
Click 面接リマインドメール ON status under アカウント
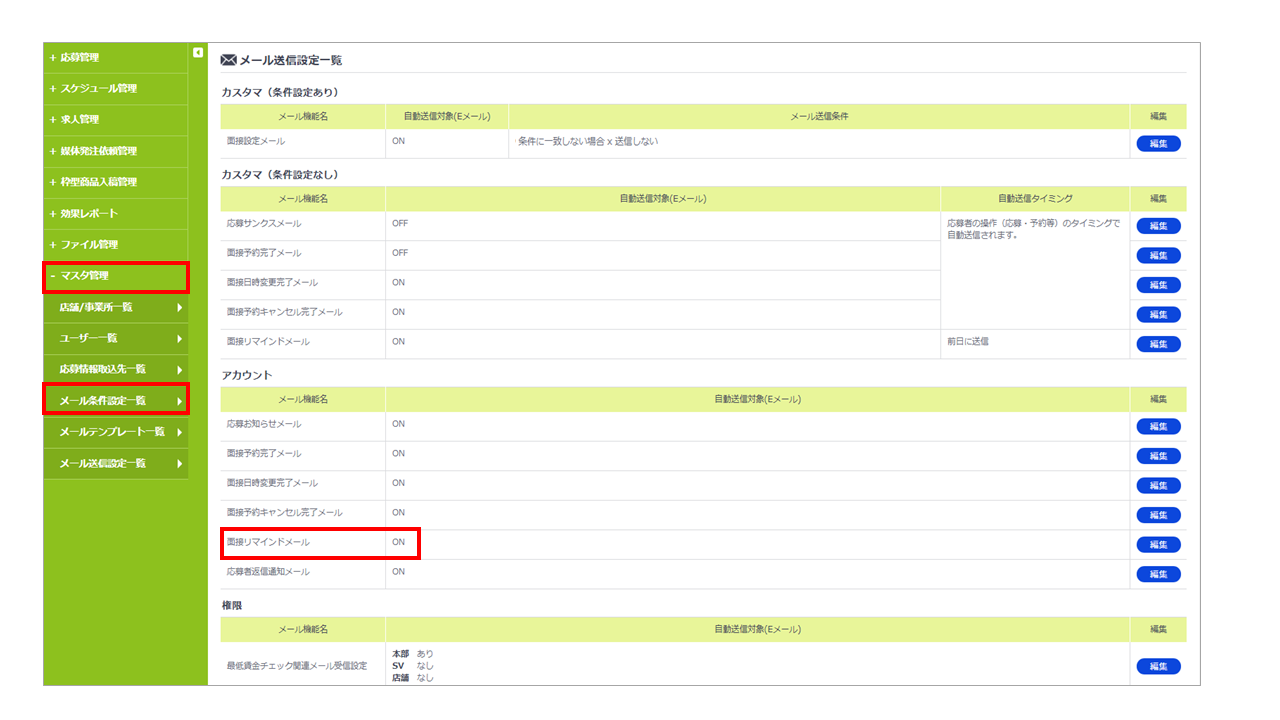(x=398, y=542)
